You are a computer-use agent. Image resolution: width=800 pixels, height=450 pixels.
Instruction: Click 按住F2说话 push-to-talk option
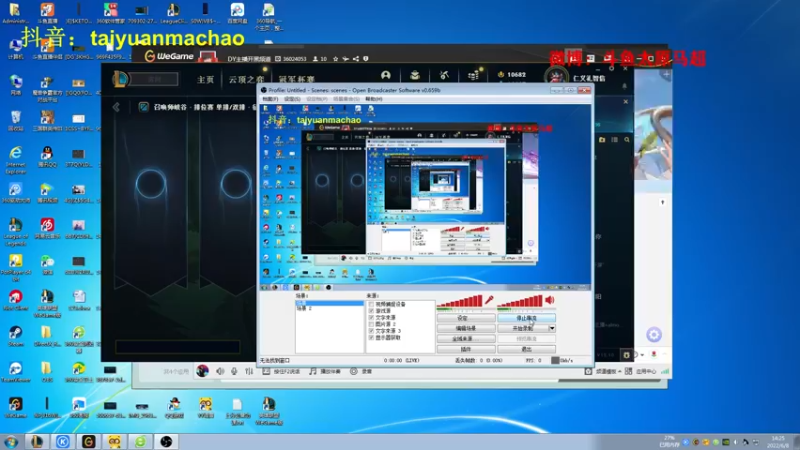coord(281,371)
